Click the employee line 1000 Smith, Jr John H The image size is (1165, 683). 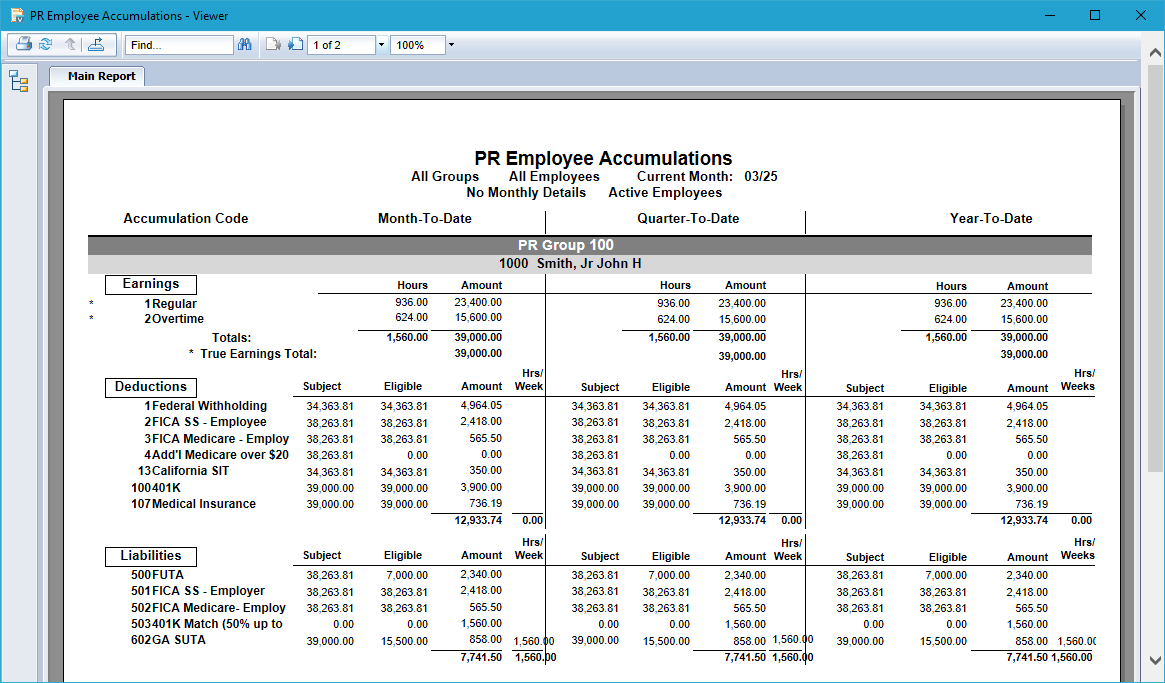click(x=590, y=264)
